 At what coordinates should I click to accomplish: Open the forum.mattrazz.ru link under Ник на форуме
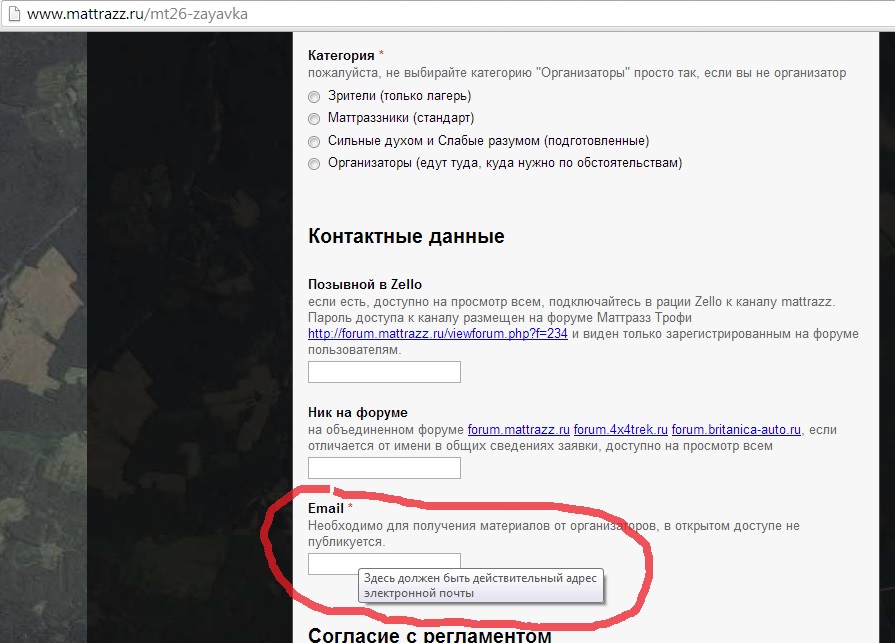tap(518, 430)
